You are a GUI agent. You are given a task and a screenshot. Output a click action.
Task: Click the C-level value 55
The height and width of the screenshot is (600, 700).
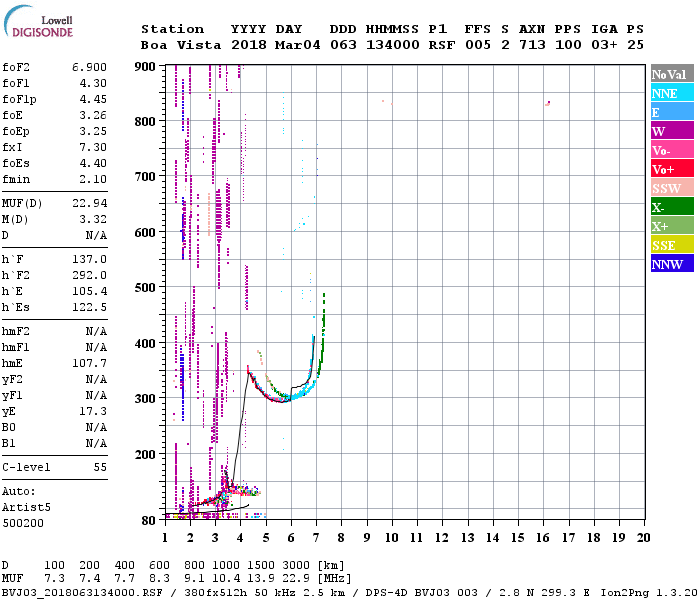tap(100, 467)
